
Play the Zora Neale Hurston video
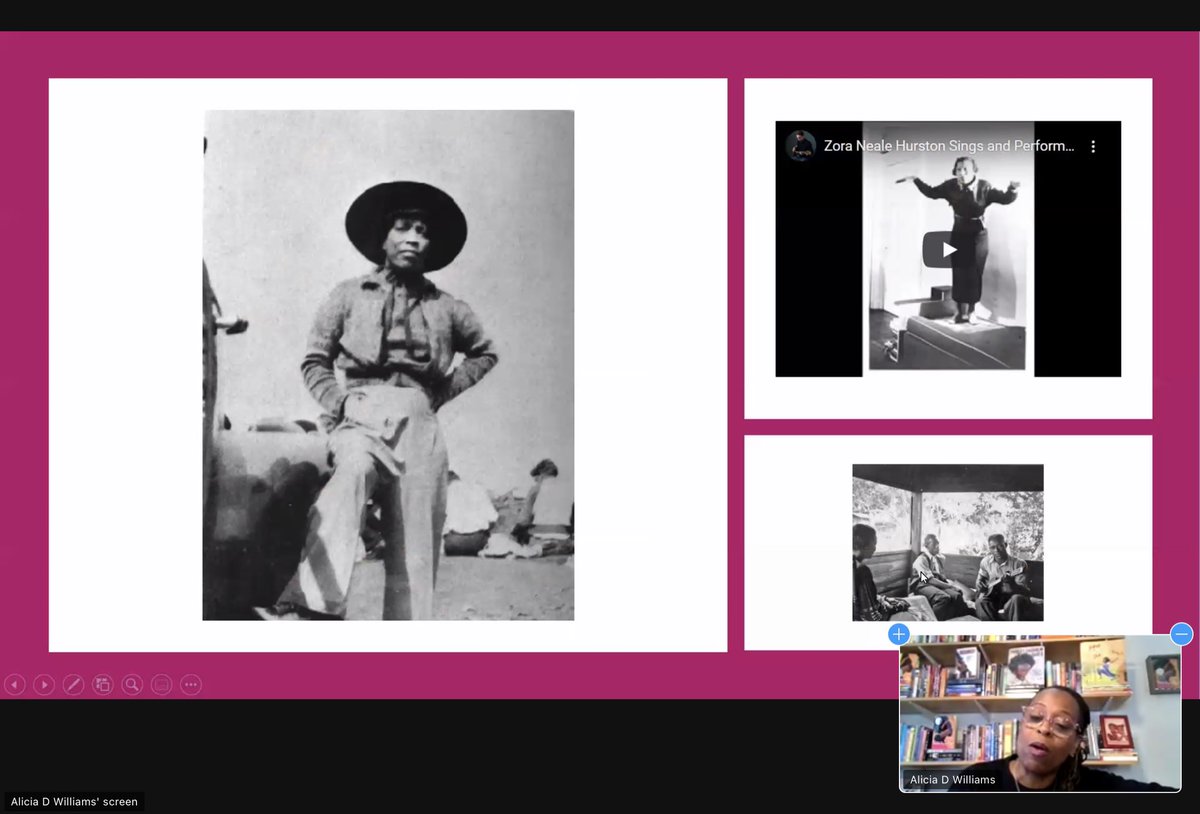click(x=948, y=250)
